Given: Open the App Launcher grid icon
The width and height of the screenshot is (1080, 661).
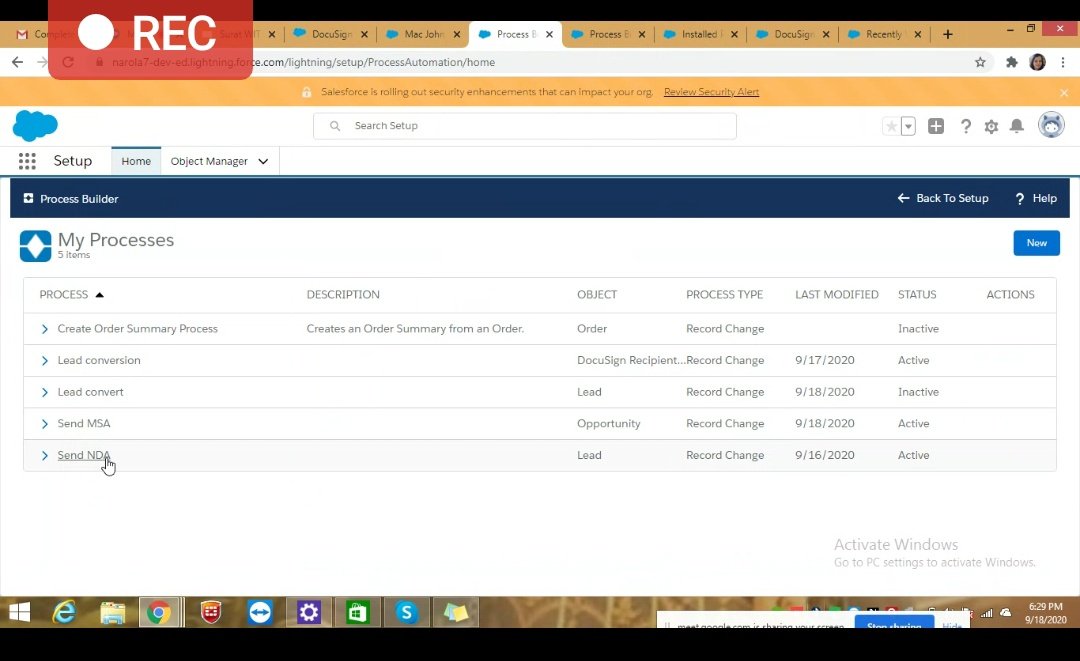Looking at the screenshot, I should pyautogui.click(x=27, y=161).
